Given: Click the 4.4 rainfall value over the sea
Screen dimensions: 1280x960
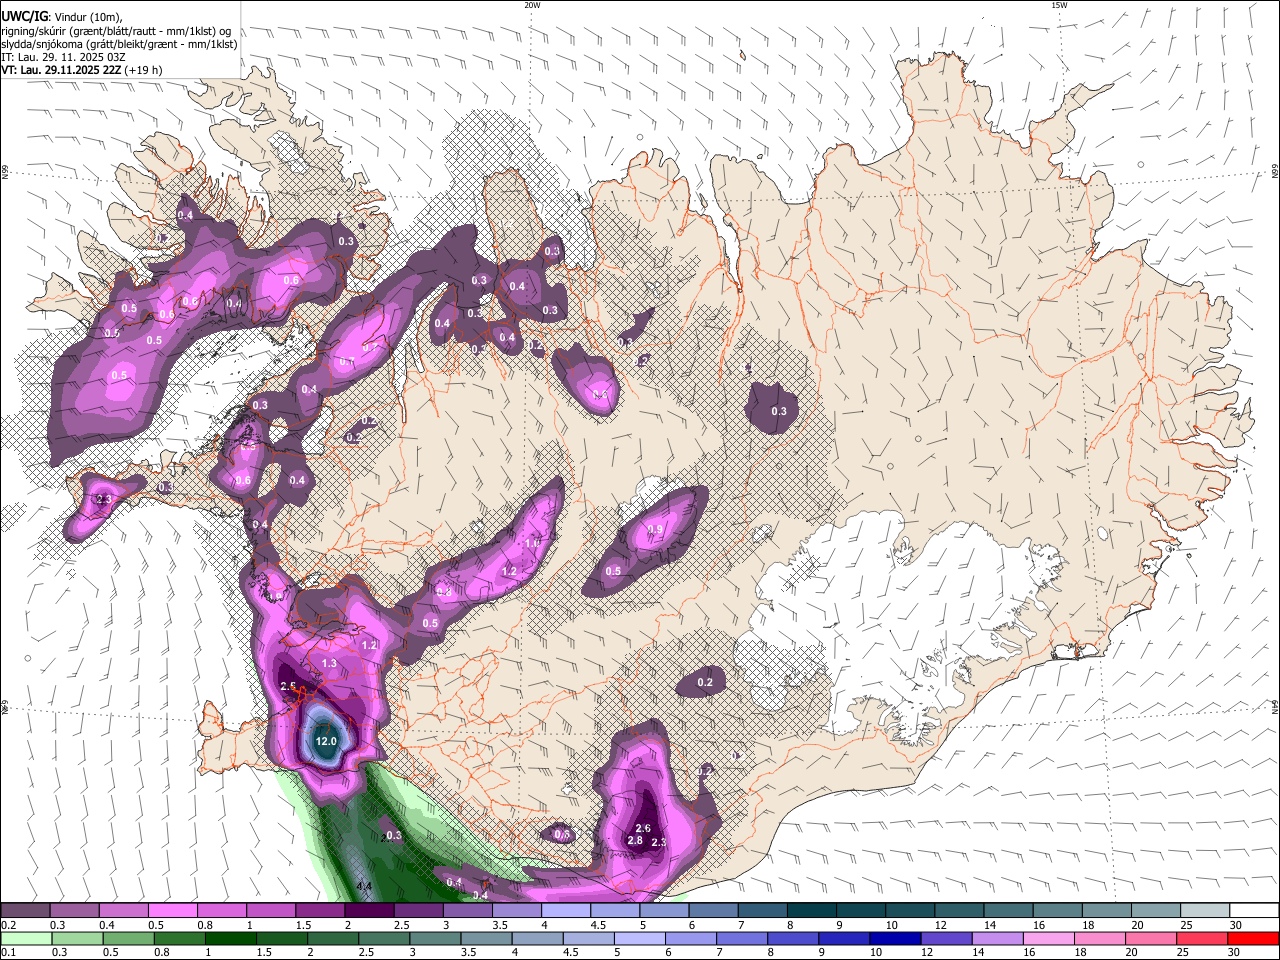Looking at the screenshot, I should (x=365, y=887).
